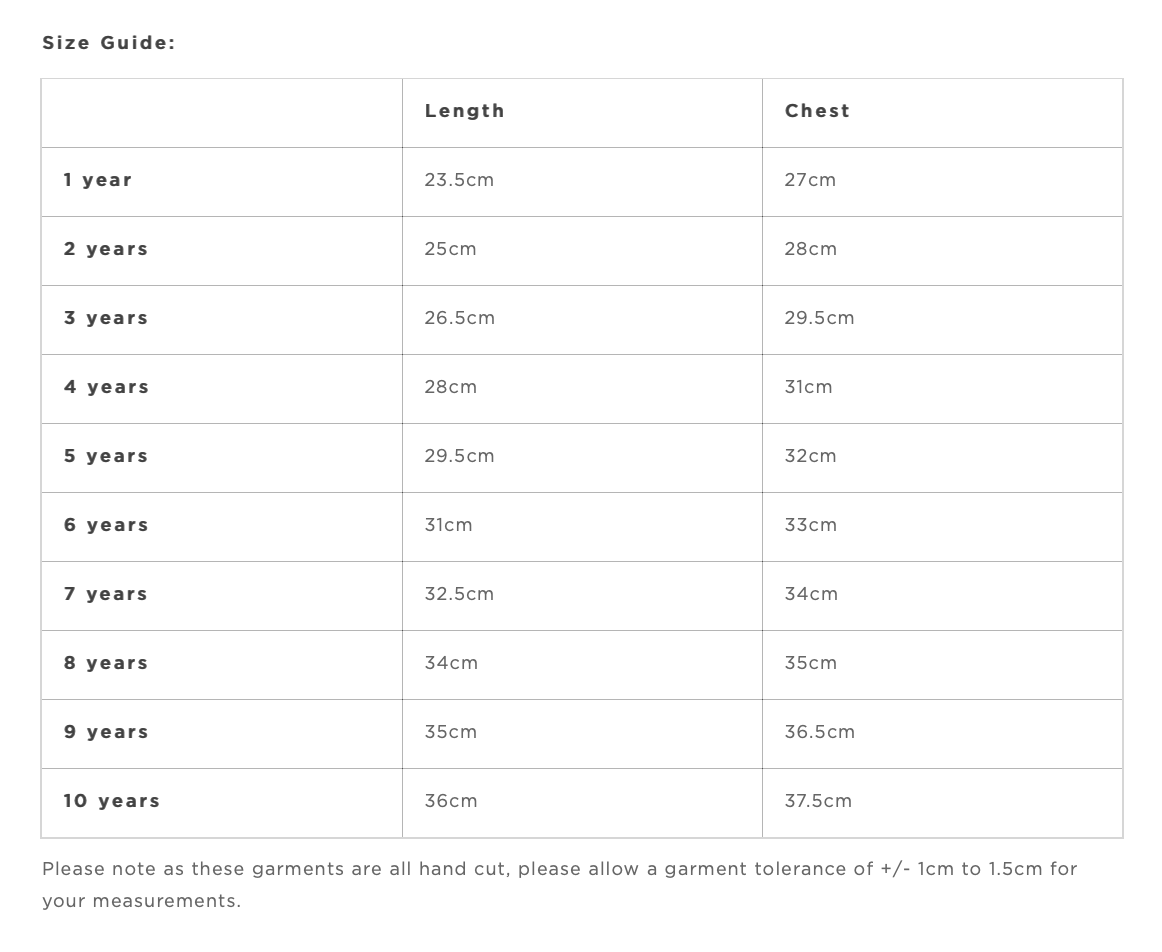Click the 26.5cm length value
Viewport: 1162px width, 952px height.
(x=459, y=318)
